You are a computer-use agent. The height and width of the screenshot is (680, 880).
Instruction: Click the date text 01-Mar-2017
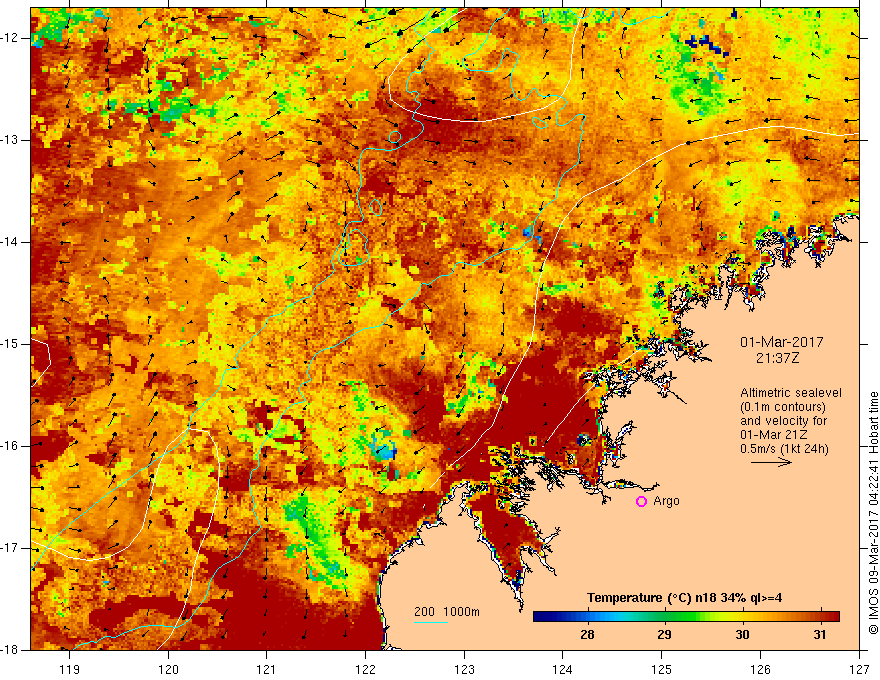[782, 342]
